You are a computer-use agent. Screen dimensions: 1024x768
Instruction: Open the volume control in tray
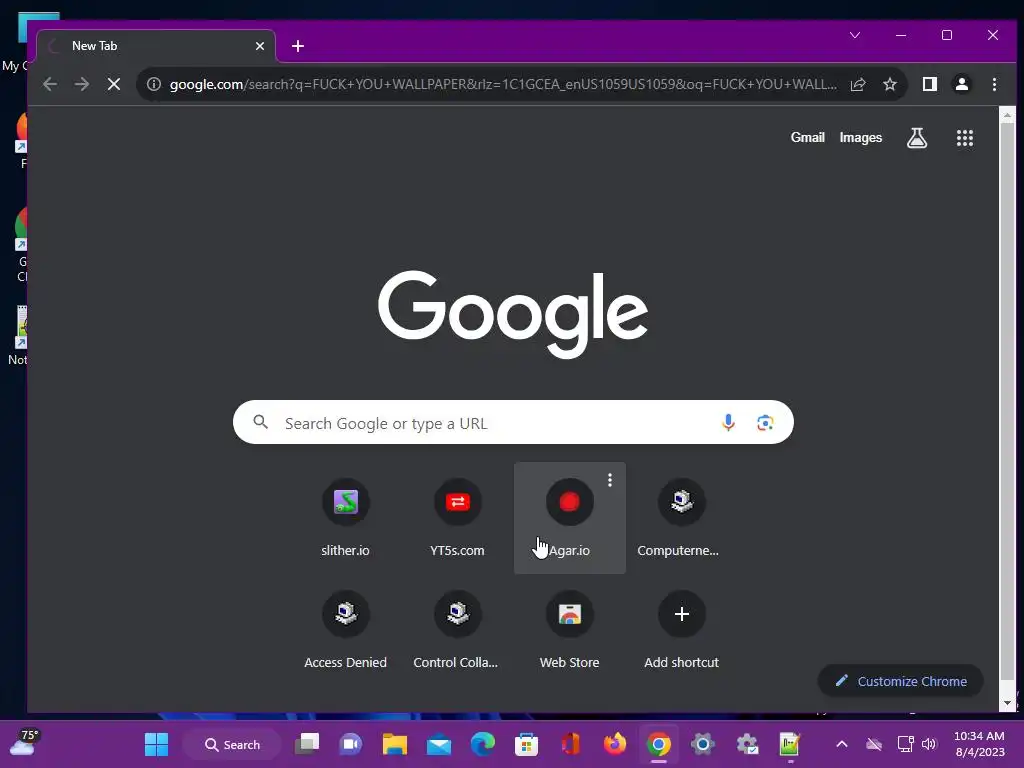click(929, 744)
